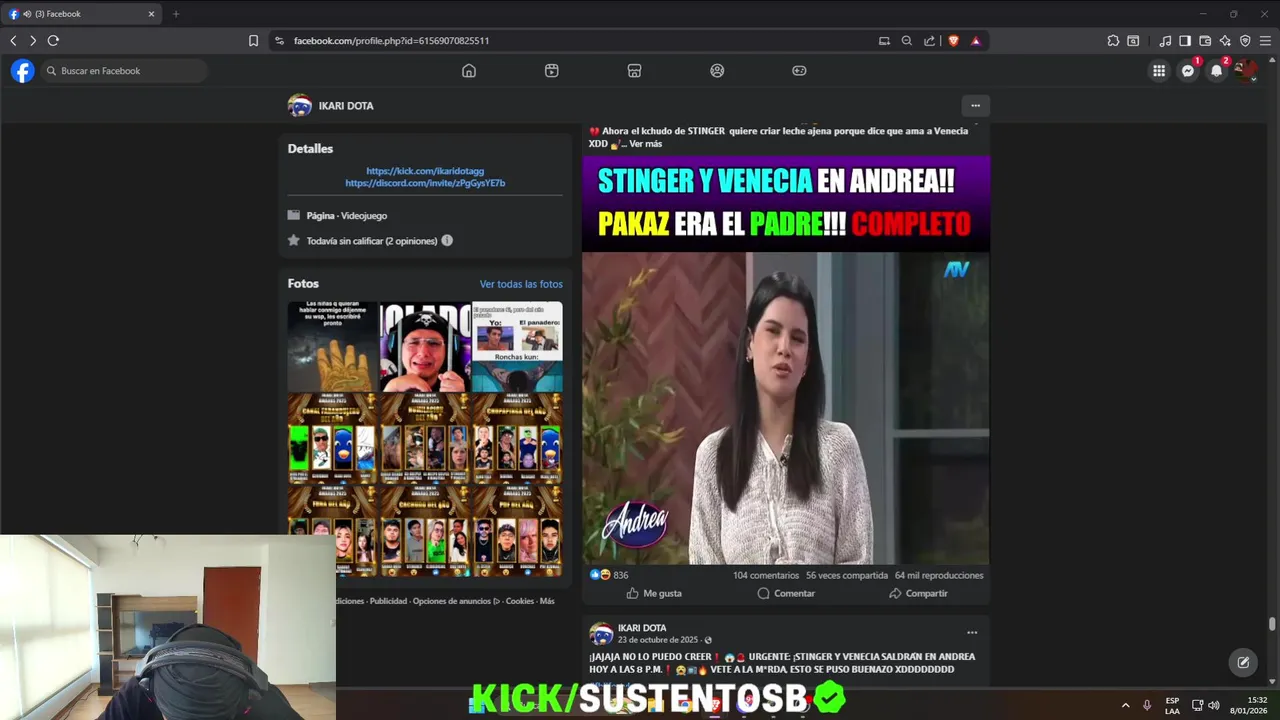Open the Gaming icon in top navigation
Screen dimensions: 1280x720
click(799, 71)
